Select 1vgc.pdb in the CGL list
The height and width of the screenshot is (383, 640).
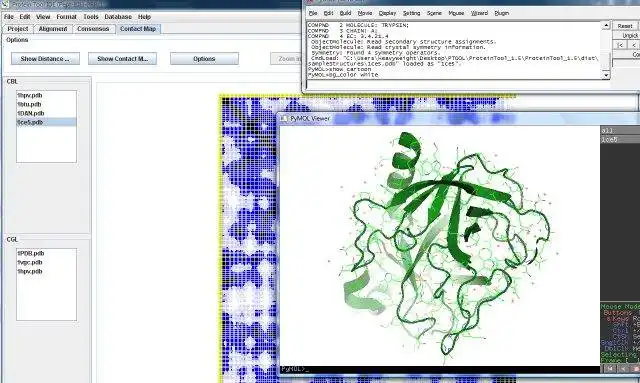point(46,262)
